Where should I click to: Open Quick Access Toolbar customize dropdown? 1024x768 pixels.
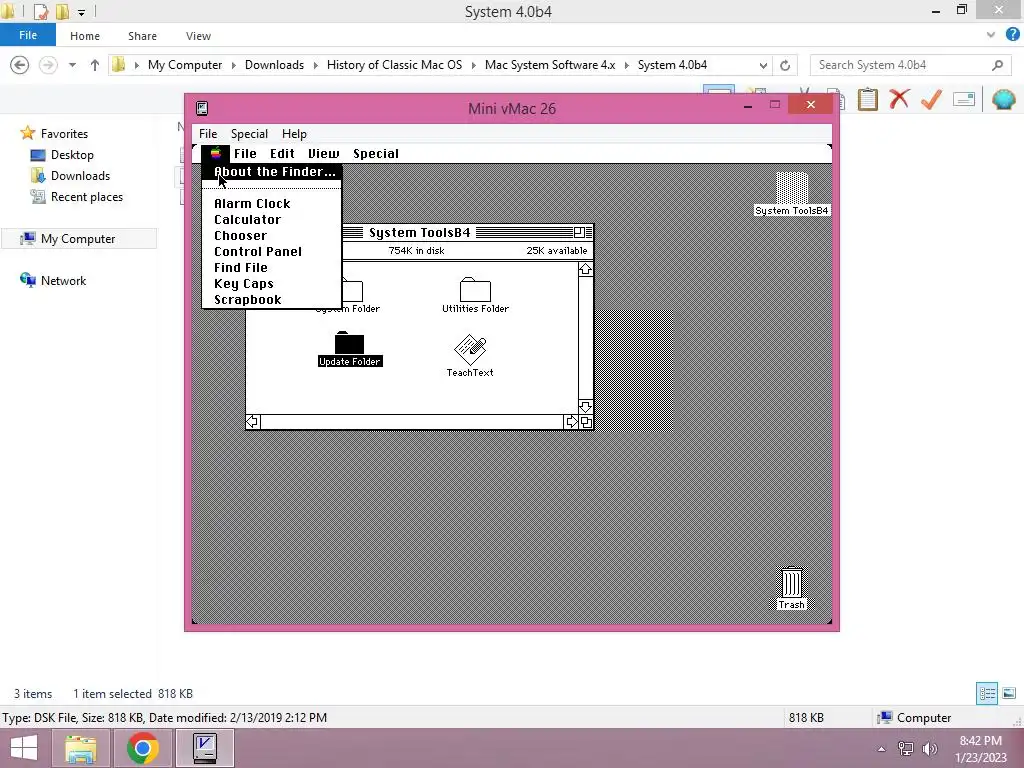pyautogui.click(x=82, y=12)
